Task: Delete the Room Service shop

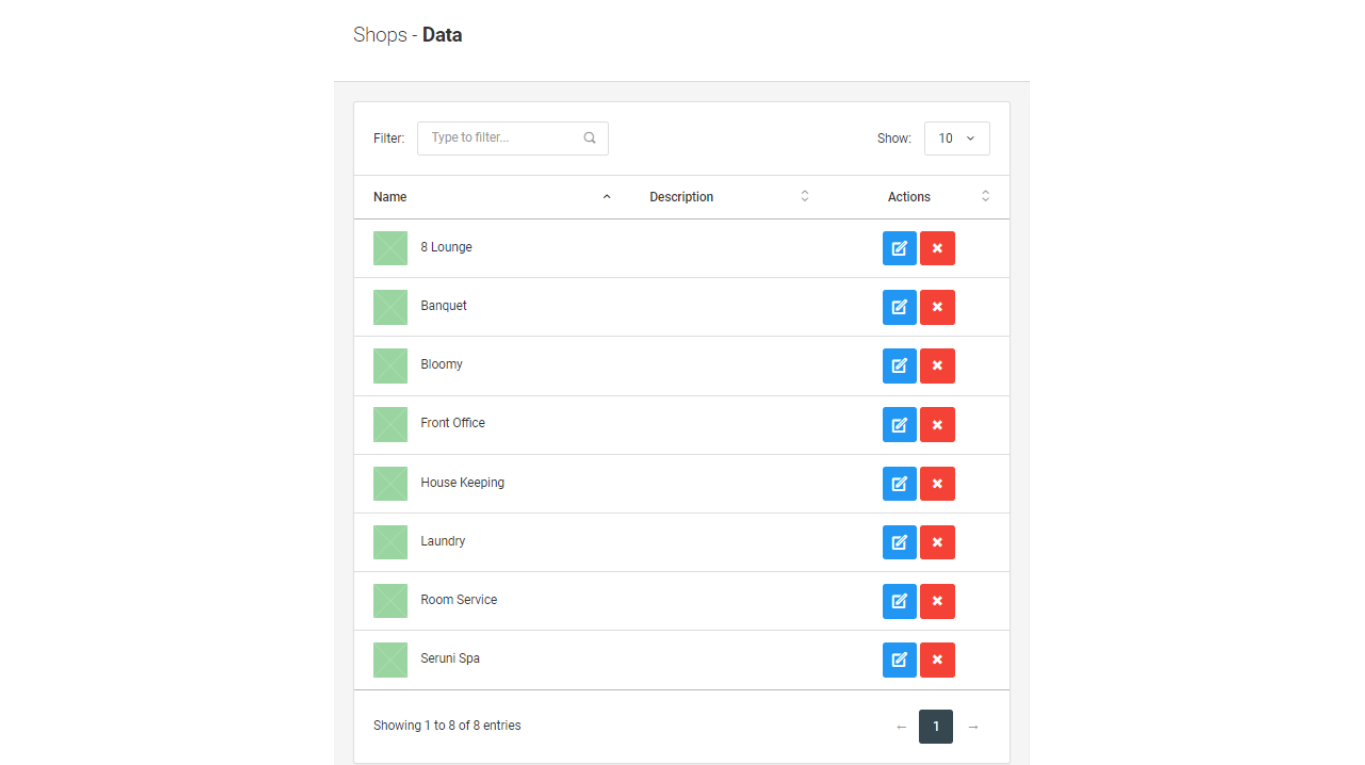Action: [937, 601]
